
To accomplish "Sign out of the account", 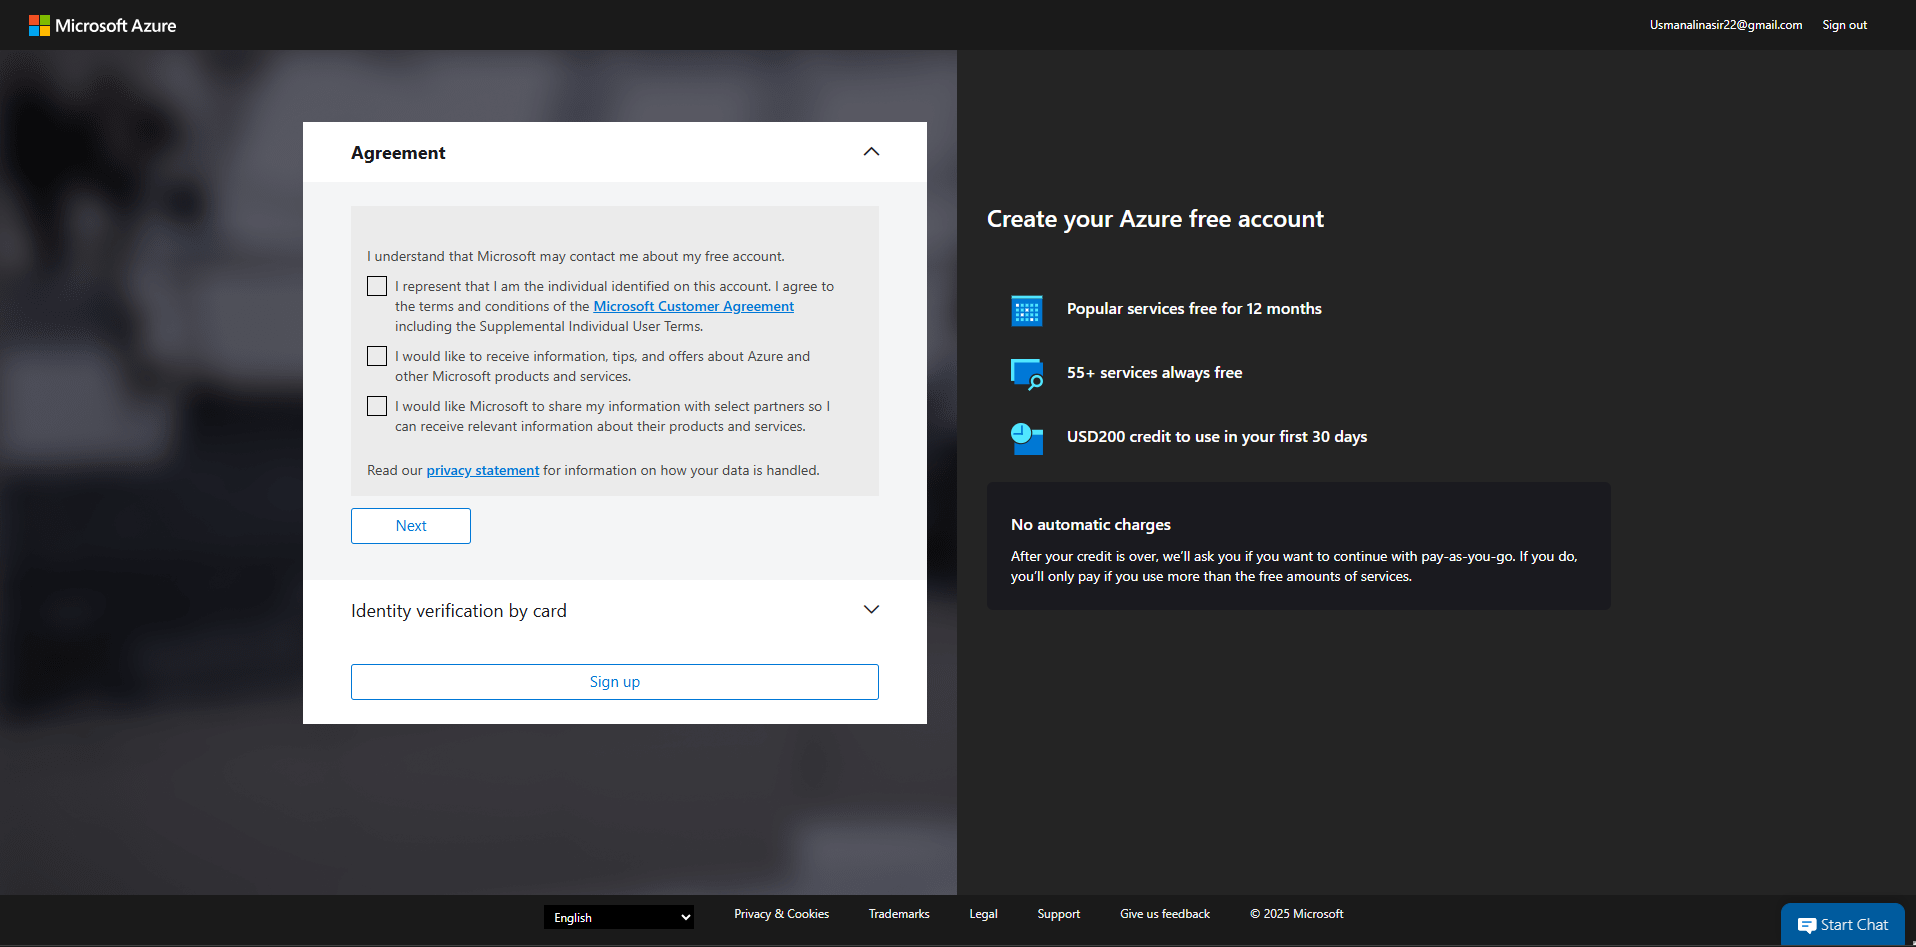I will (1844, 24).
